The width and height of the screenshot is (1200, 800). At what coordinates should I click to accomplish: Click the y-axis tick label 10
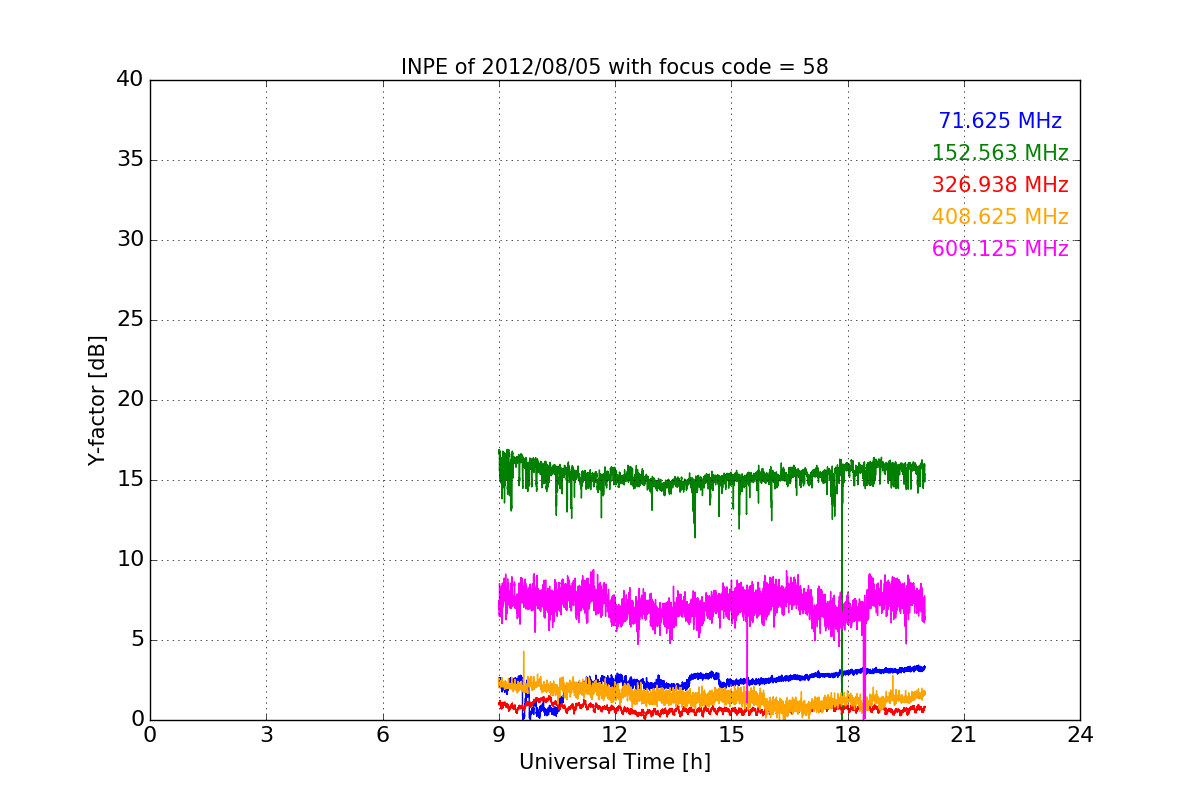130,560
